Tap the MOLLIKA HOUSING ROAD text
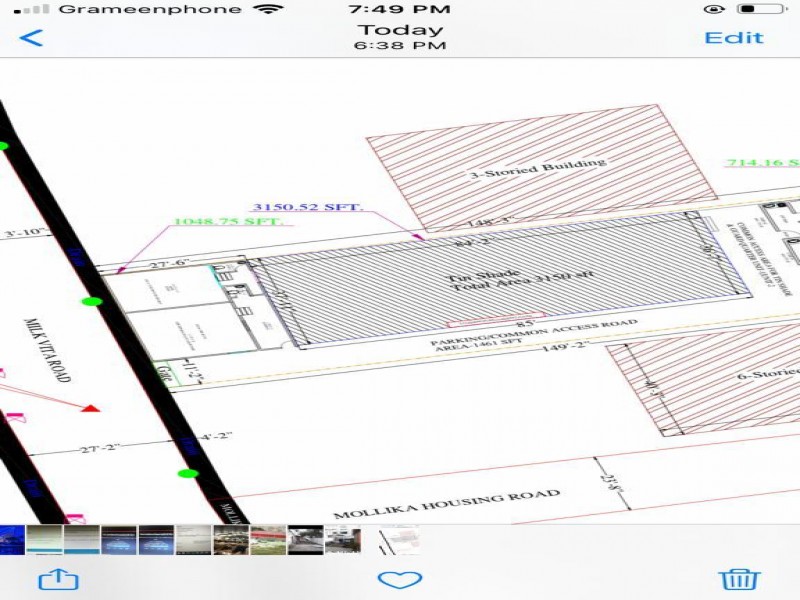This screenshot has height=600, width=800. [446, 503]
